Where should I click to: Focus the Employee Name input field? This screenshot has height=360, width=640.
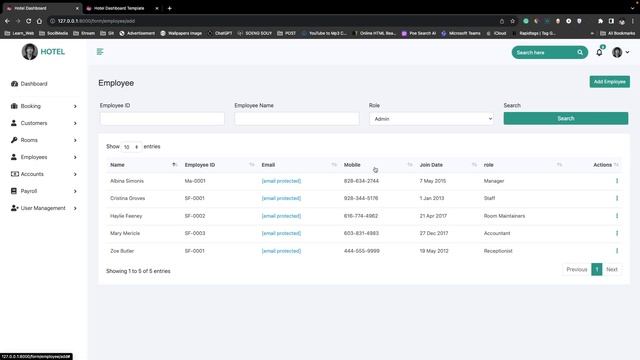pyautogui.click(x=297, y=119)
